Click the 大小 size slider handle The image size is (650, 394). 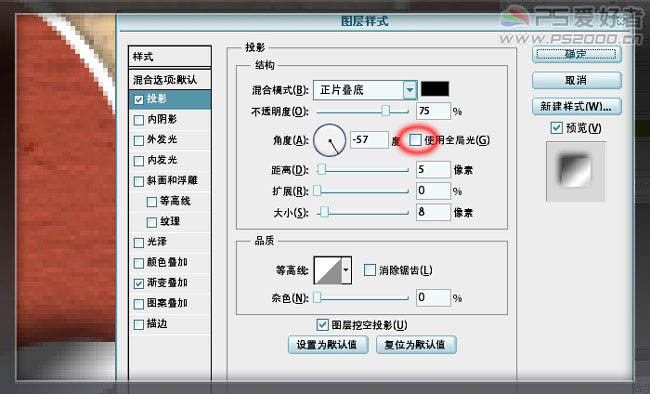coord(325,212)
